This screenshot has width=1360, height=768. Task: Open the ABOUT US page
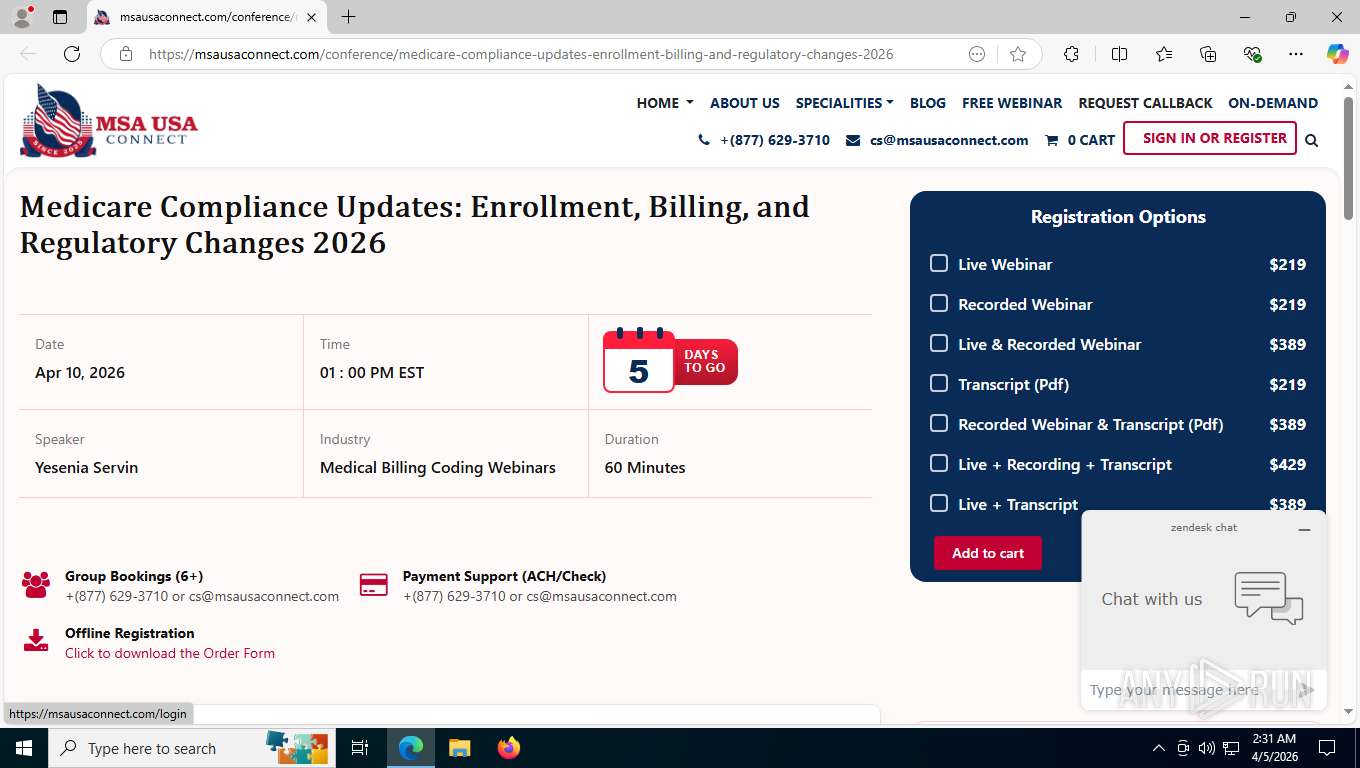coord(745,103)
